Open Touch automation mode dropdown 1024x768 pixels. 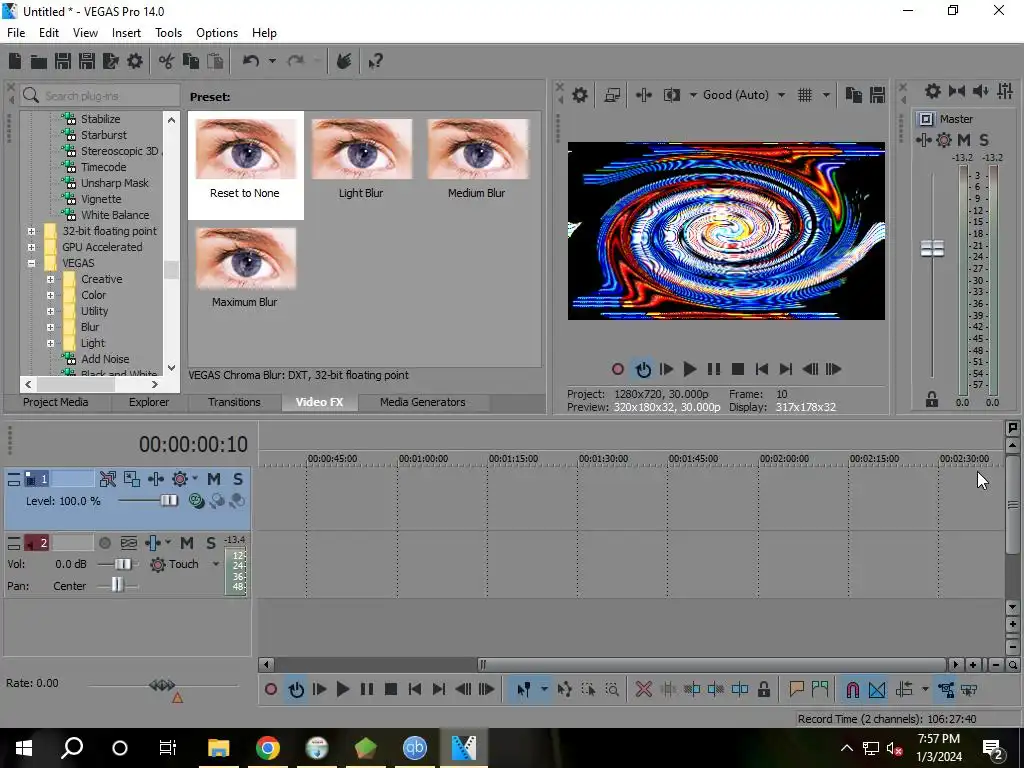coord(216,564)
